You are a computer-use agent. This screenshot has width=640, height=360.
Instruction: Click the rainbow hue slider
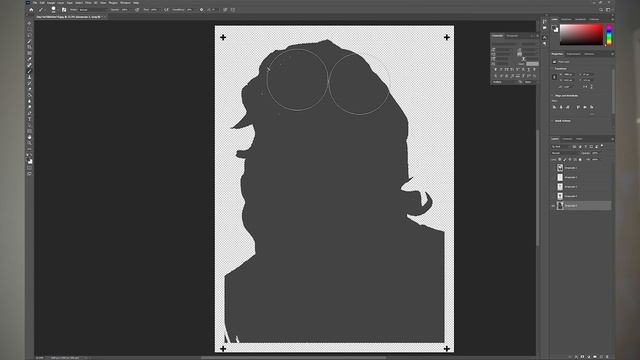click(x=609, y=34)
